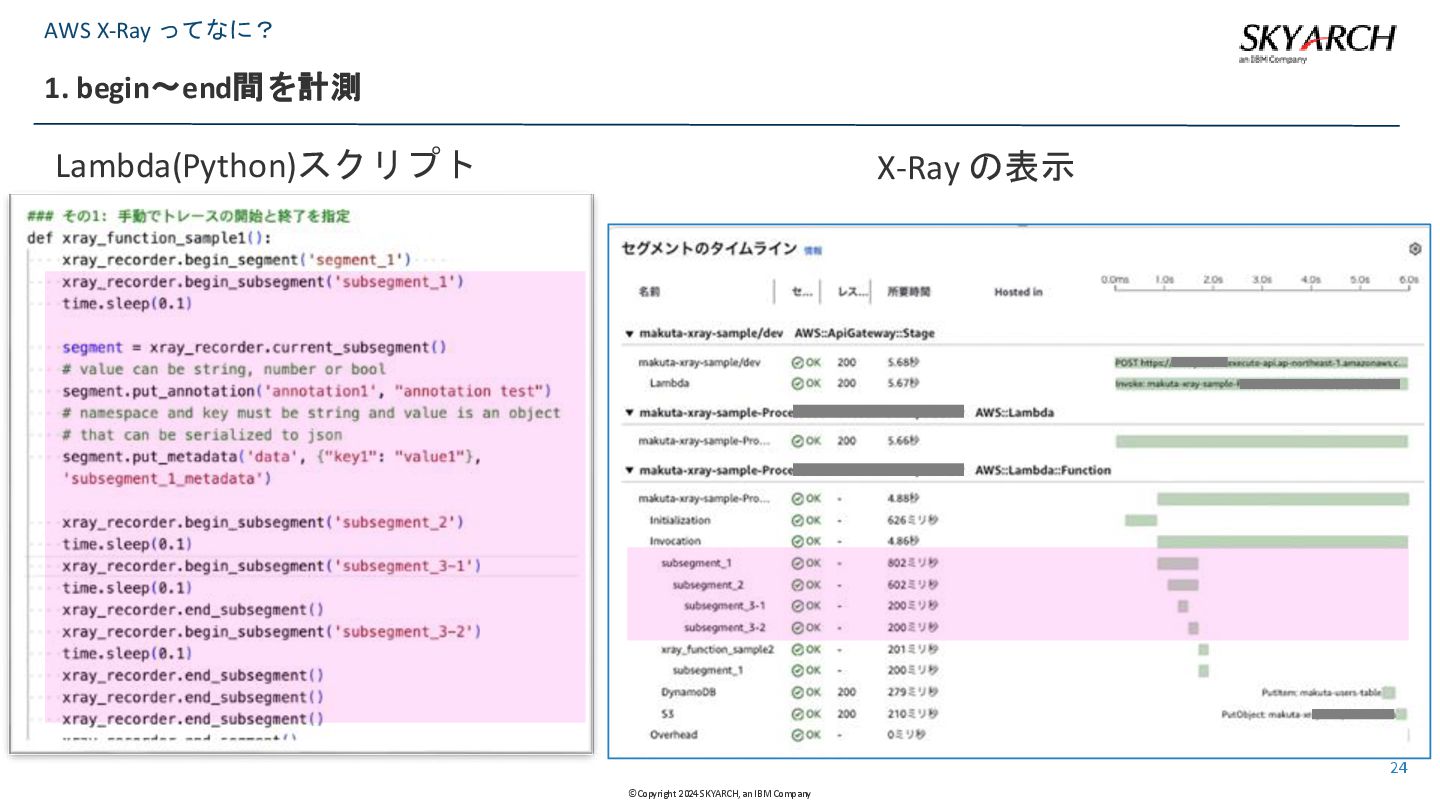Collapse the makuta-xray-sample/dev AWS::ApiGateway::Stage group

[x=629, y=333]
